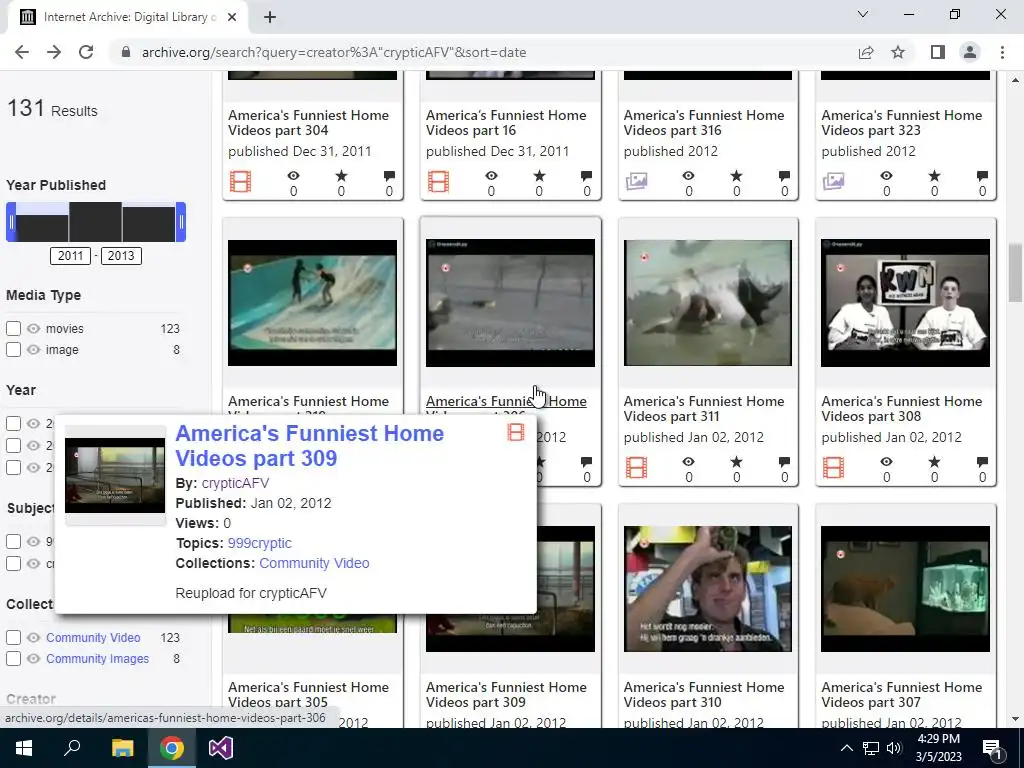This screenshot has width=1024, height=768.
Task: Go forward using the browser forward arrow
Action: (x=54, y=52)
